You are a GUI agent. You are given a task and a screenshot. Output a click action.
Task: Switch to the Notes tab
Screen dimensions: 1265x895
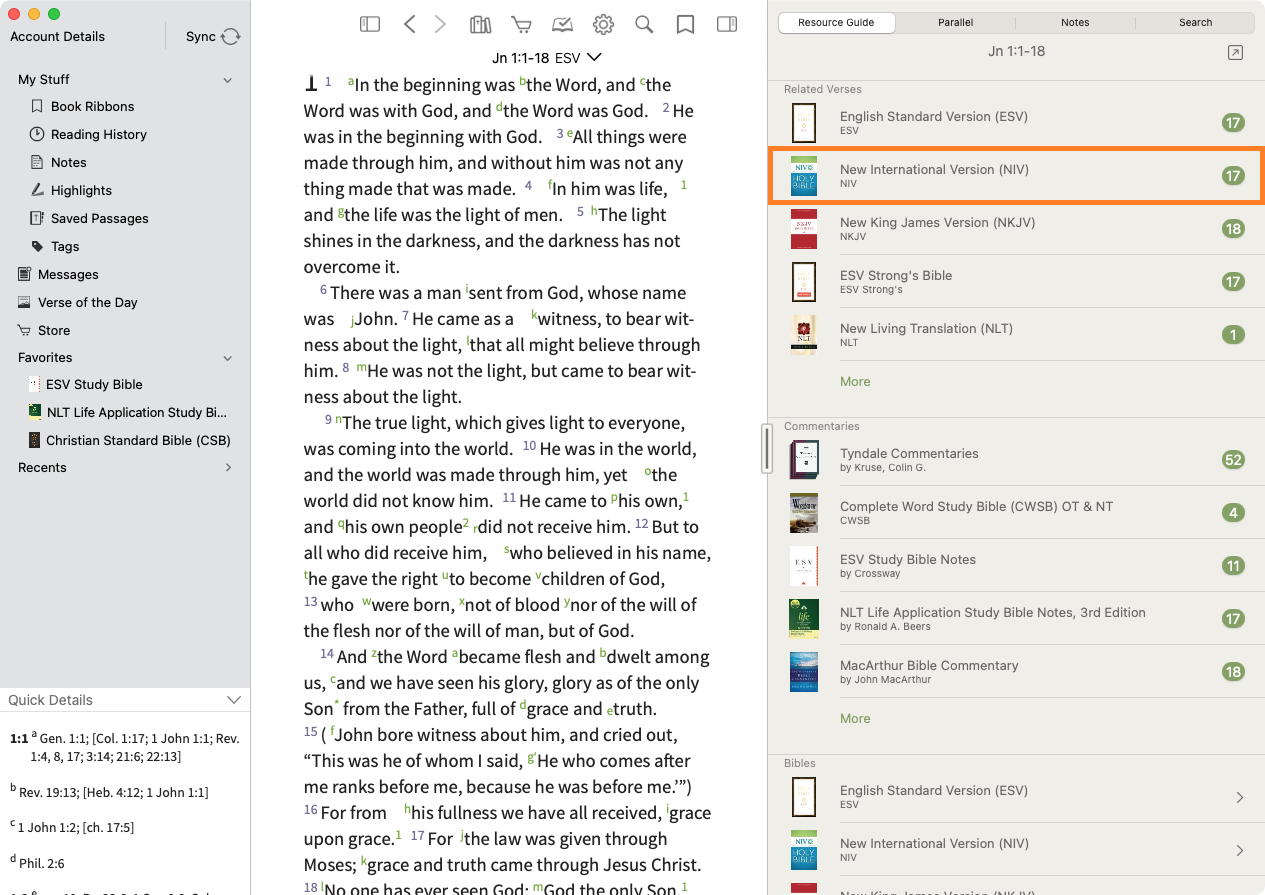[x=1076, y=22]
